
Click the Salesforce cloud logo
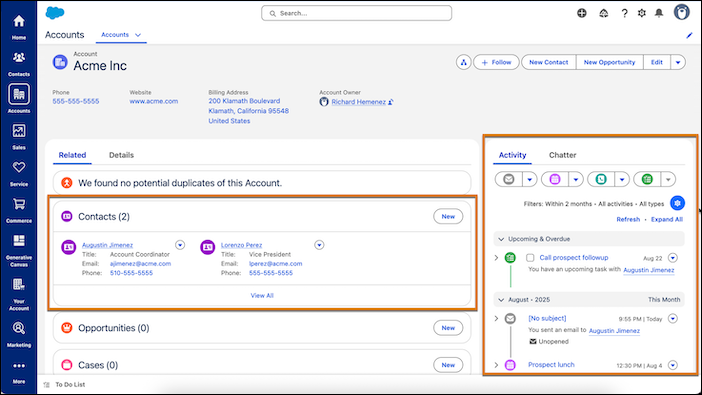(x=55, y=13)
